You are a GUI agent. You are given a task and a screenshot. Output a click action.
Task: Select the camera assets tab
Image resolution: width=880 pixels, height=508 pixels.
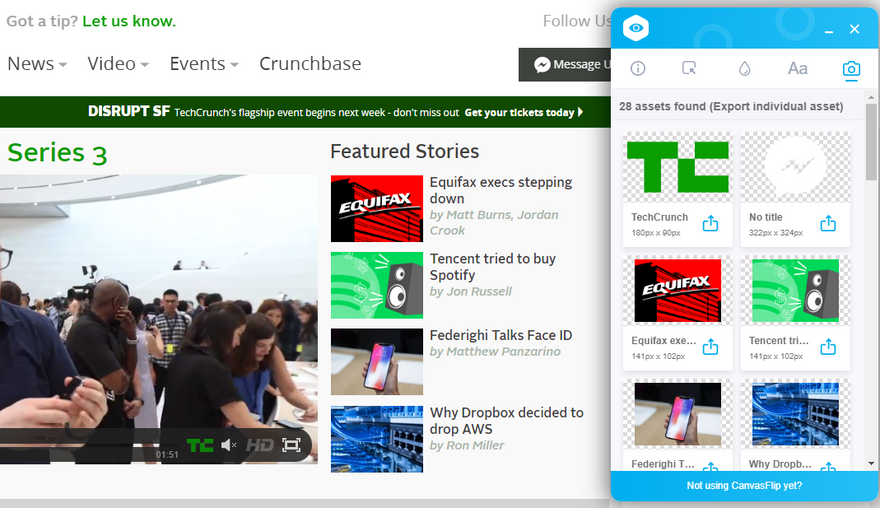851,69
